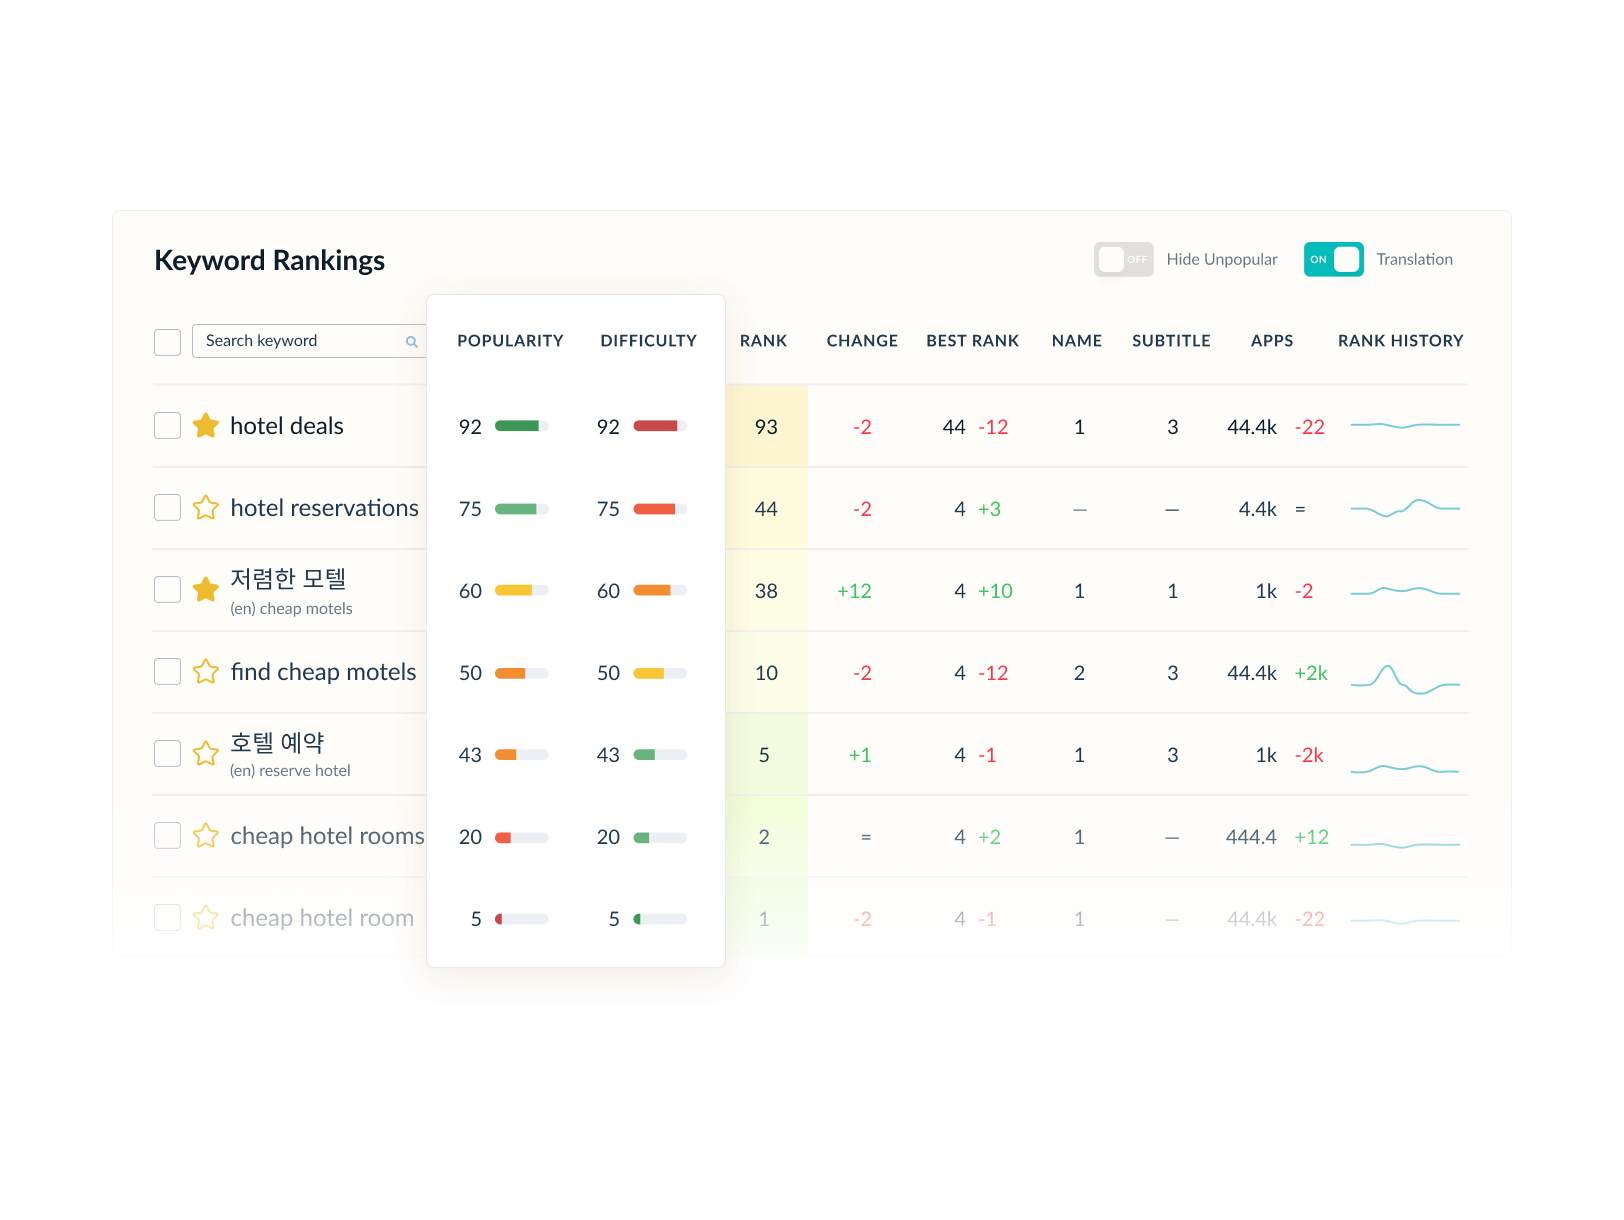Turn on Hide Unpopular toggle

(1123, 260)
